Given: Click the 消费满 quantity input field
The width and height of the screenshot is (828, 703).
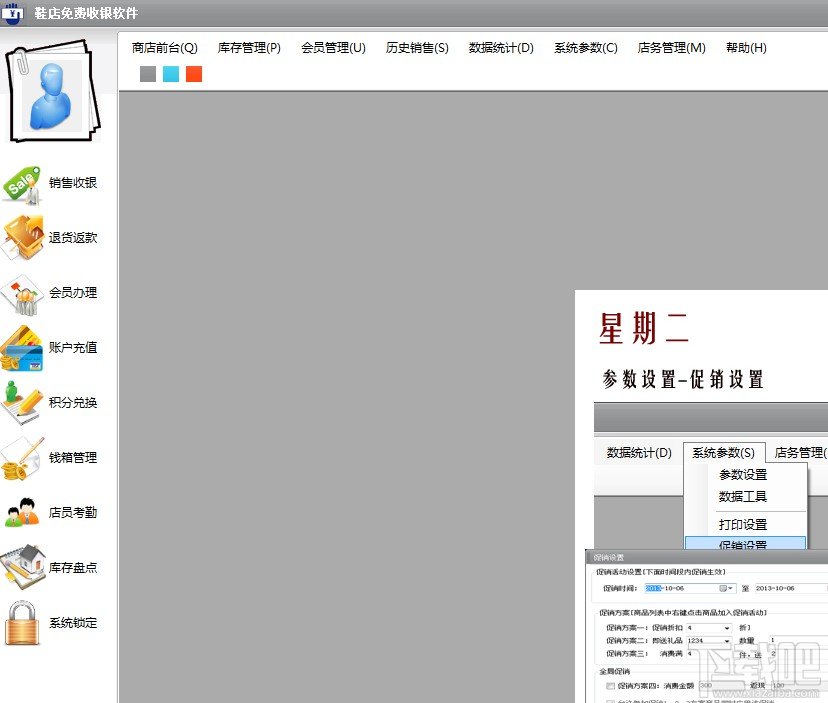Looking at the screenshot, I should 709,653.
